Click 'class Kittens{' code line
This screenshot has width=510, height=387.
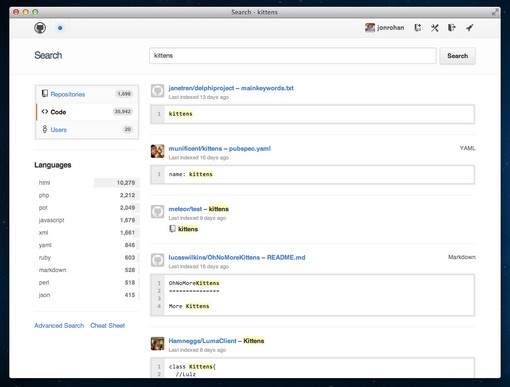click(192, 367)
